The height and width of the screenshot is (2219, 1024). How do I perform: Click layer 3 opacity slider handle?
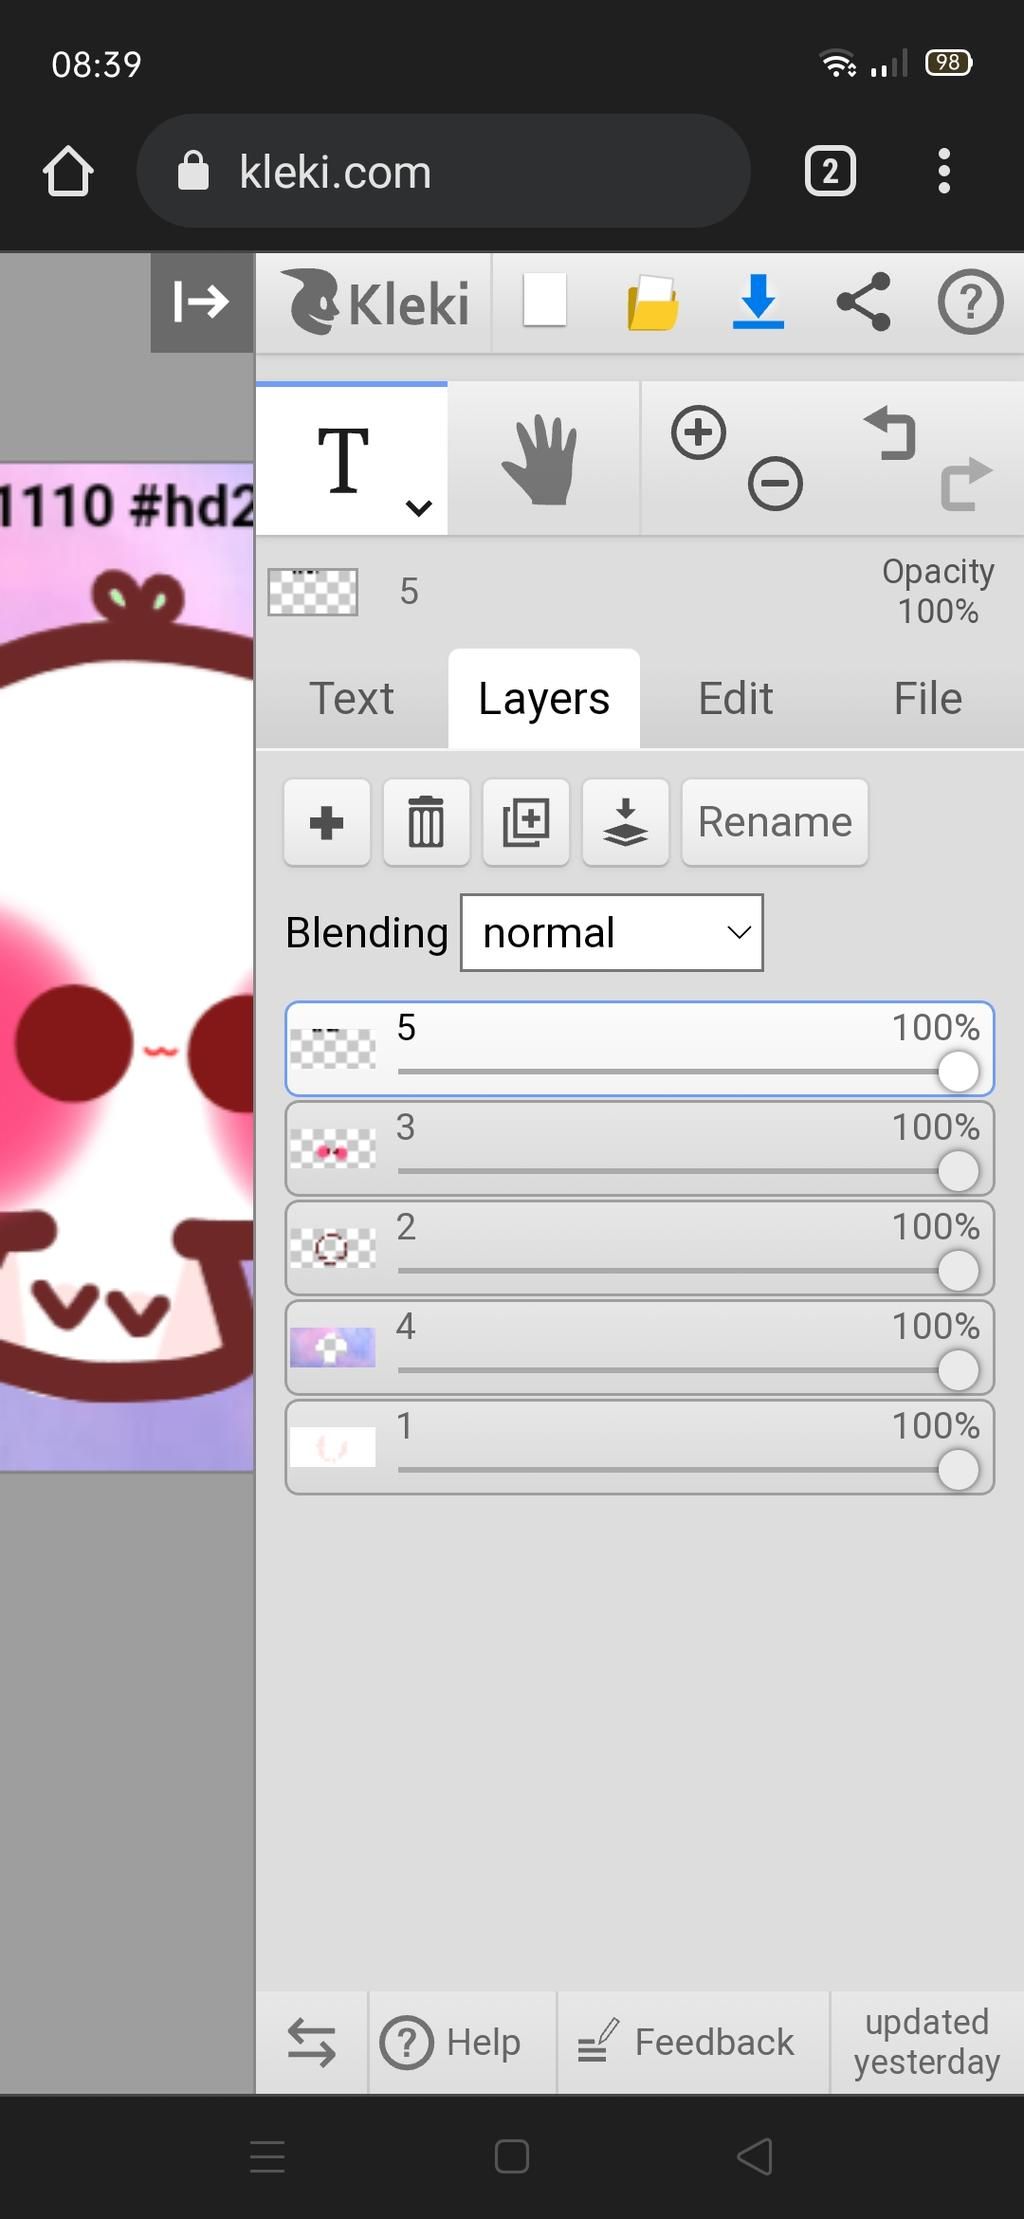958,1171
